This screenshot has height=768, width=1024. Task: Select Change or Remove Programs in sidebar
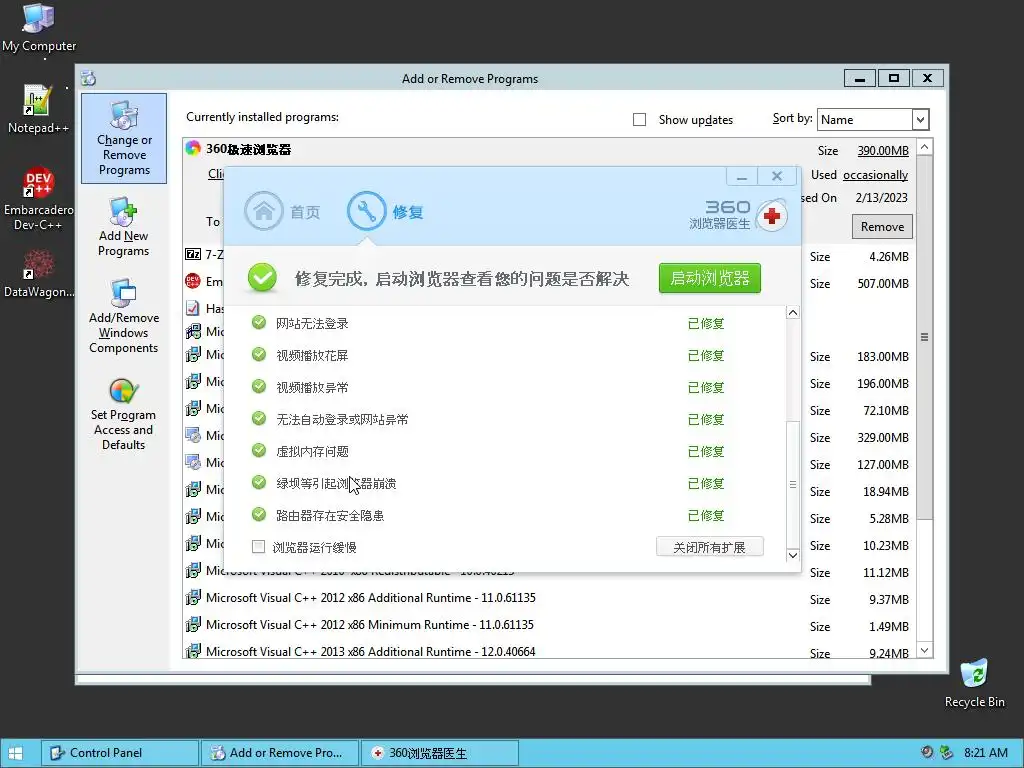[124, 138]
